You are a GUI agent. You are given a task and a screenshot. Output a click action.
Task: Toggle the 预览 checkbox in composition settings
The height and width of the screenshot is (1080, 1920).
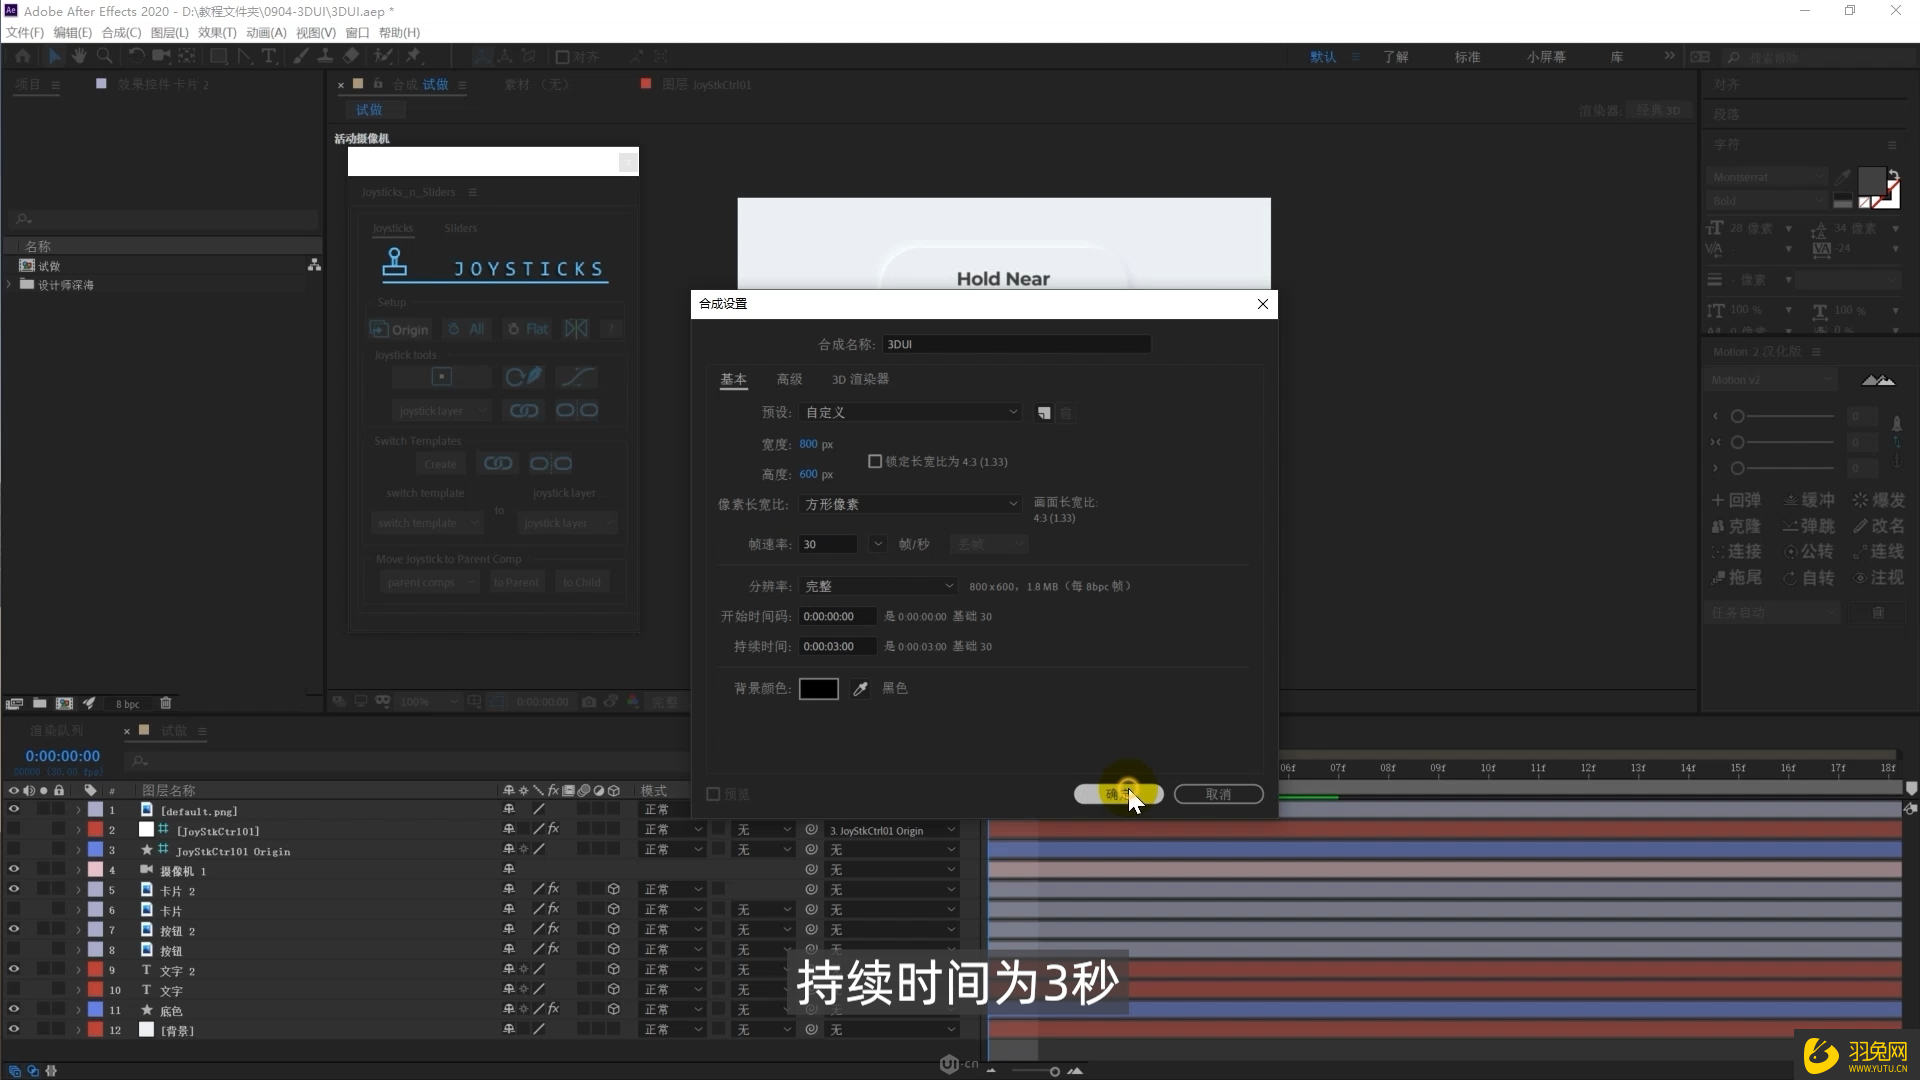[713, 793]
